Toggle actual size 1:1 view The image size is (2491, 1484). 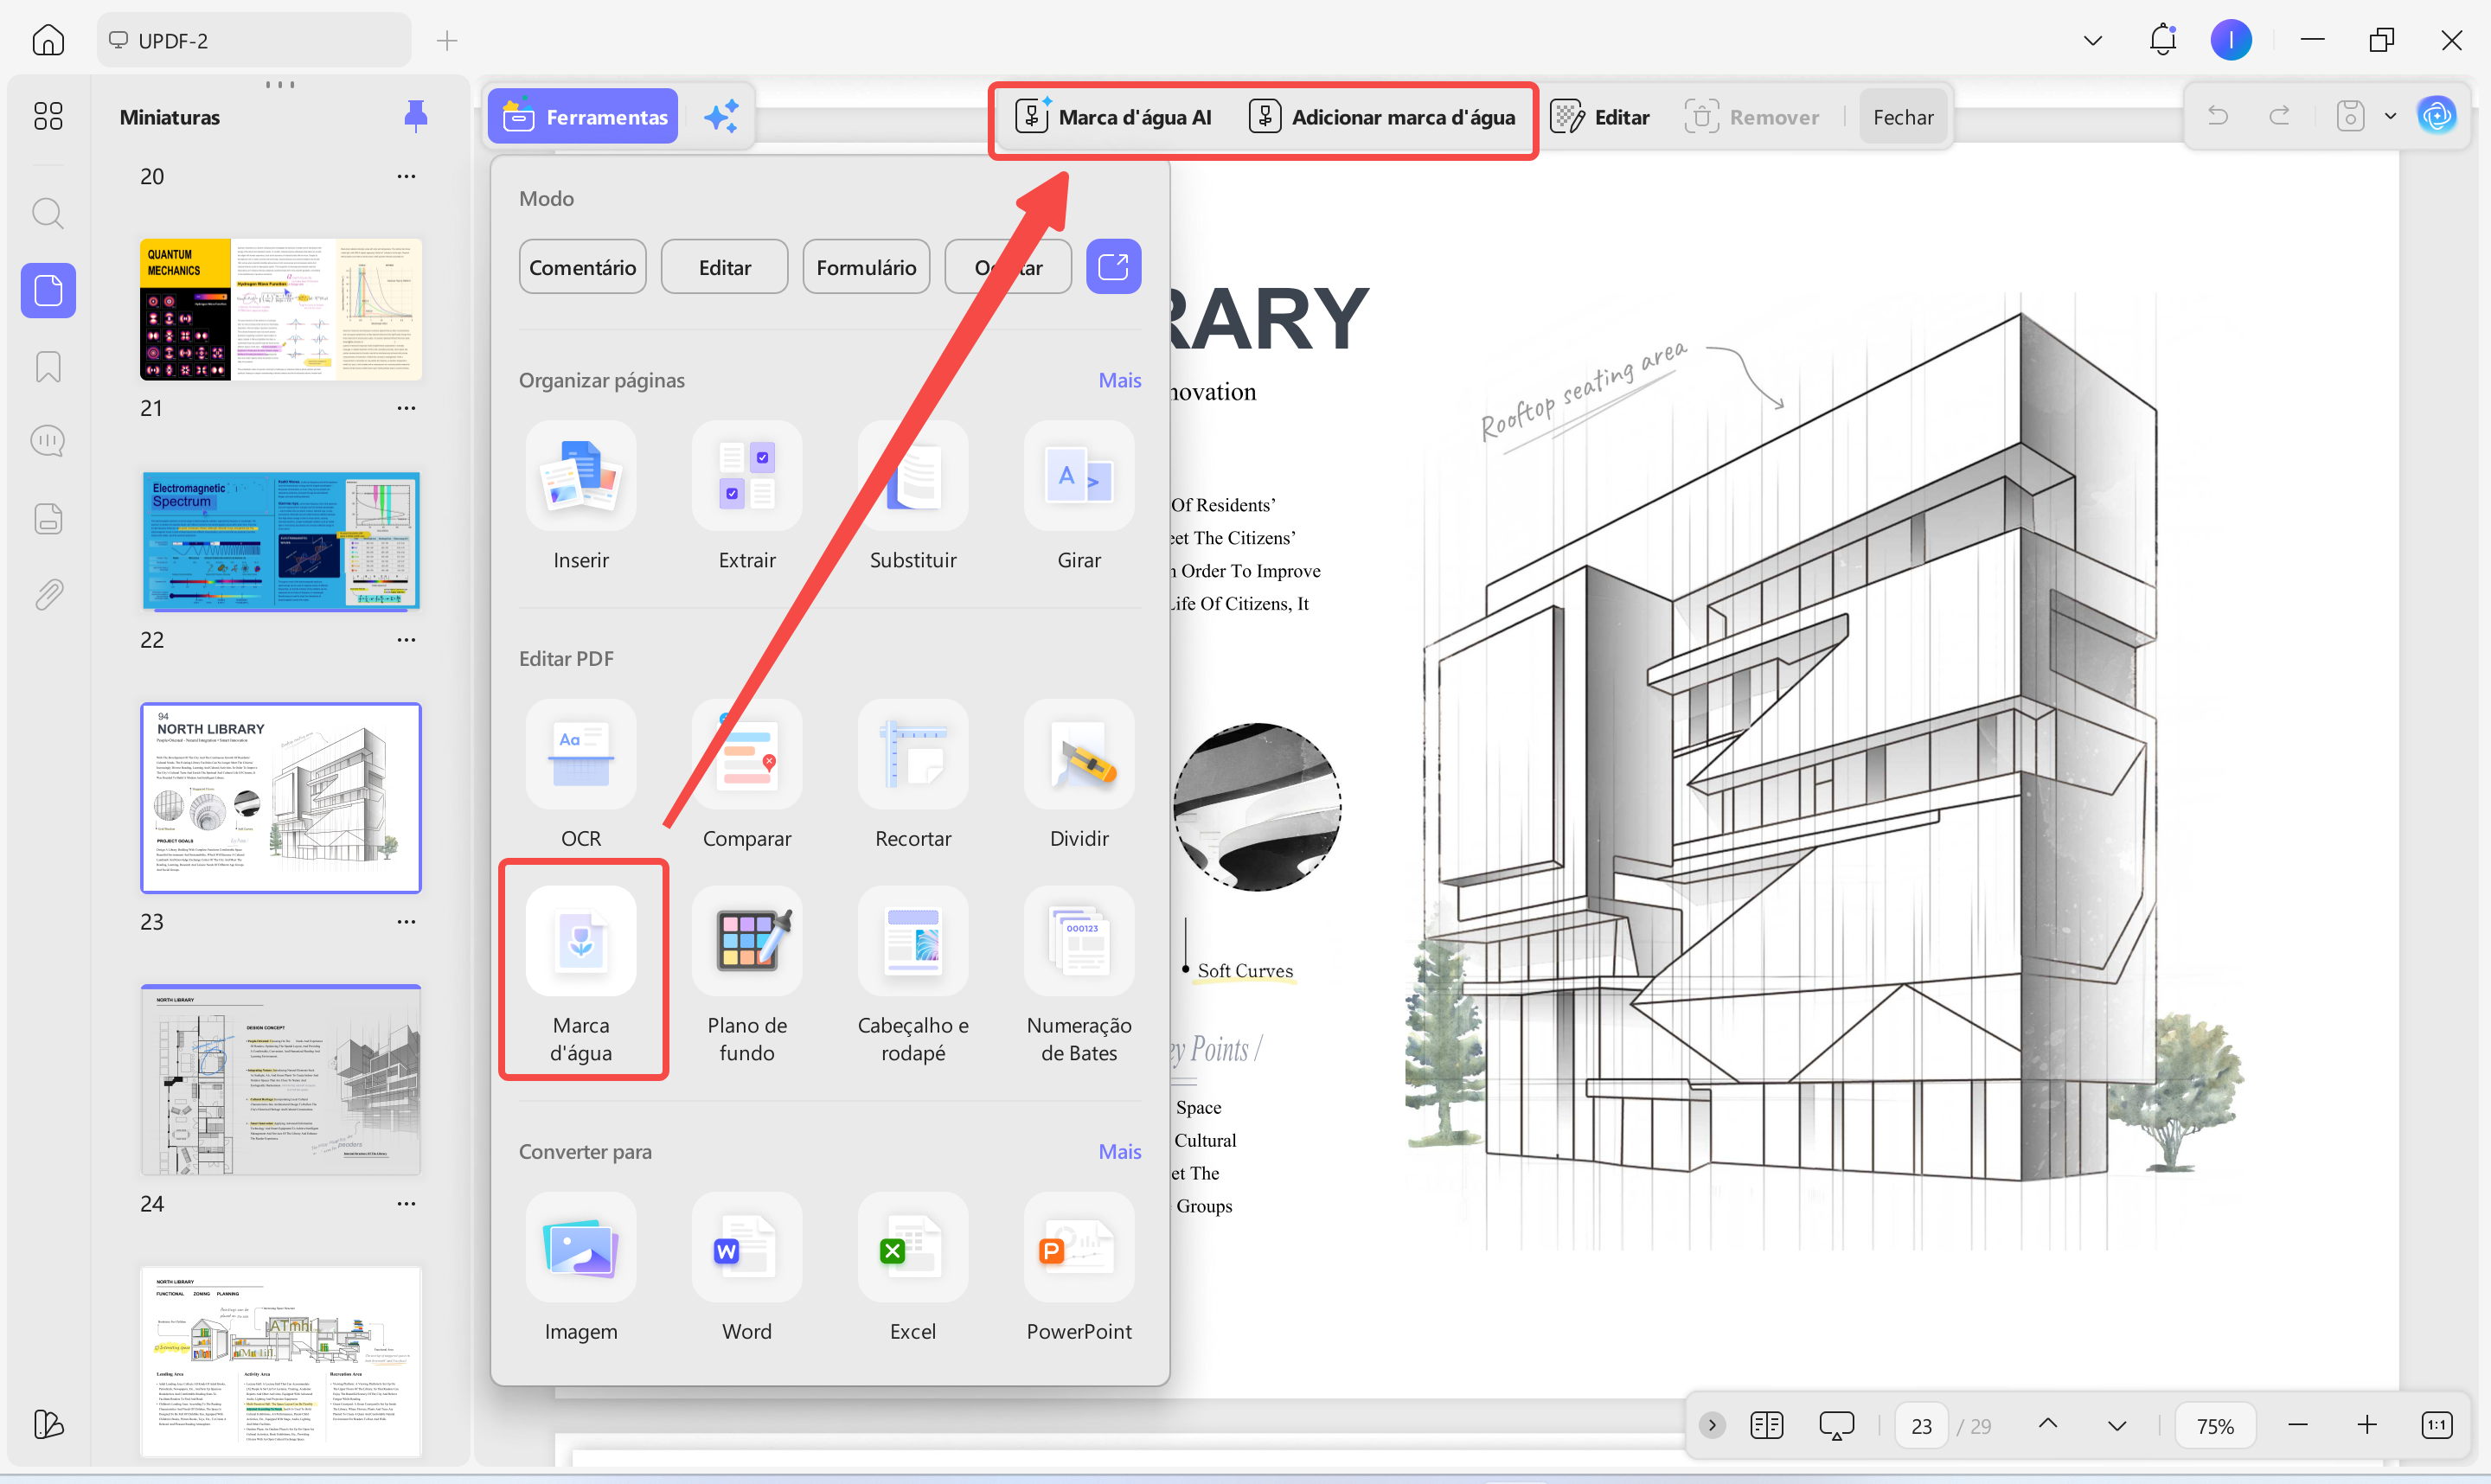[x=2437, y=1425]
